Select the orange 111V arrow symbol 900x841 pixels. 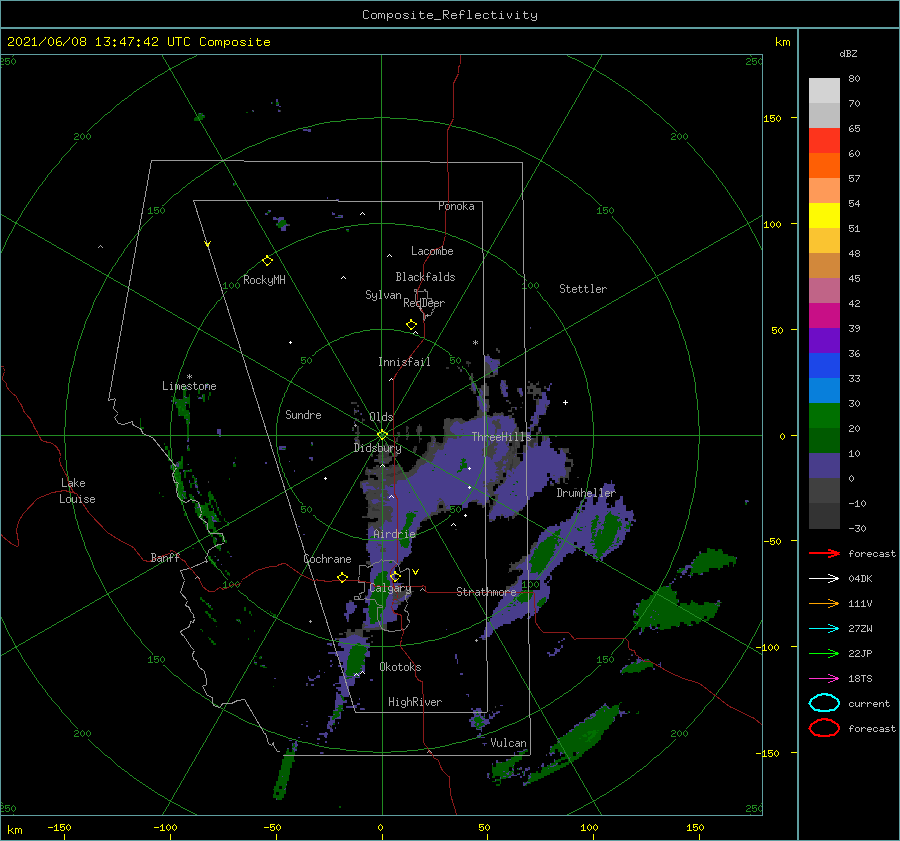click(824, 603)
